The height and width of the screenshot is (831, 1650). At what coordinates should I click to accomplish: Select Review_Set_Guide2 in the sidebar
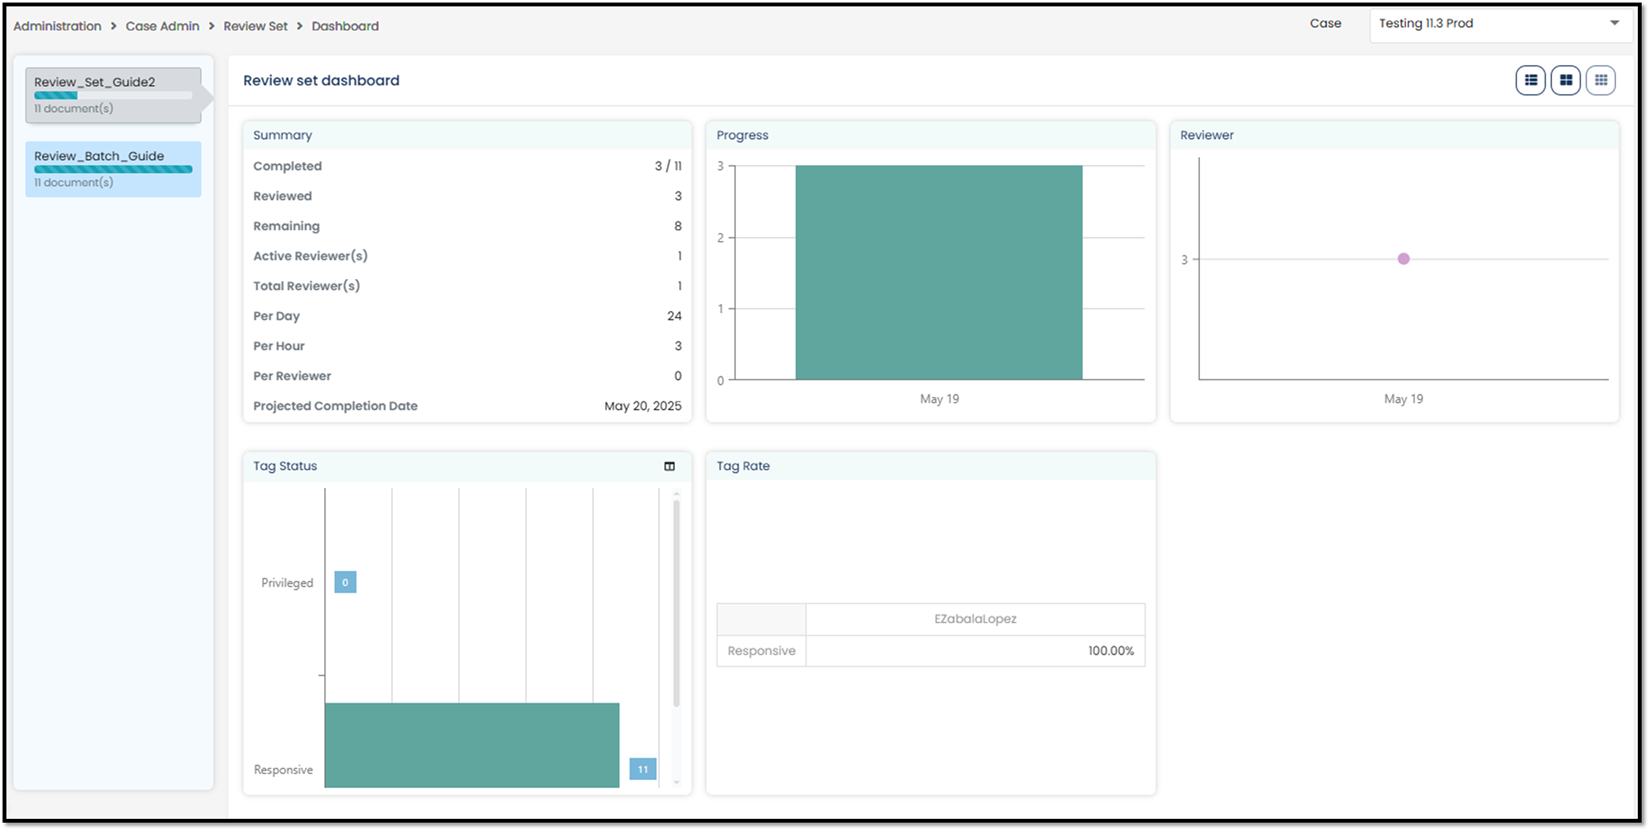(x=95, y=82)
